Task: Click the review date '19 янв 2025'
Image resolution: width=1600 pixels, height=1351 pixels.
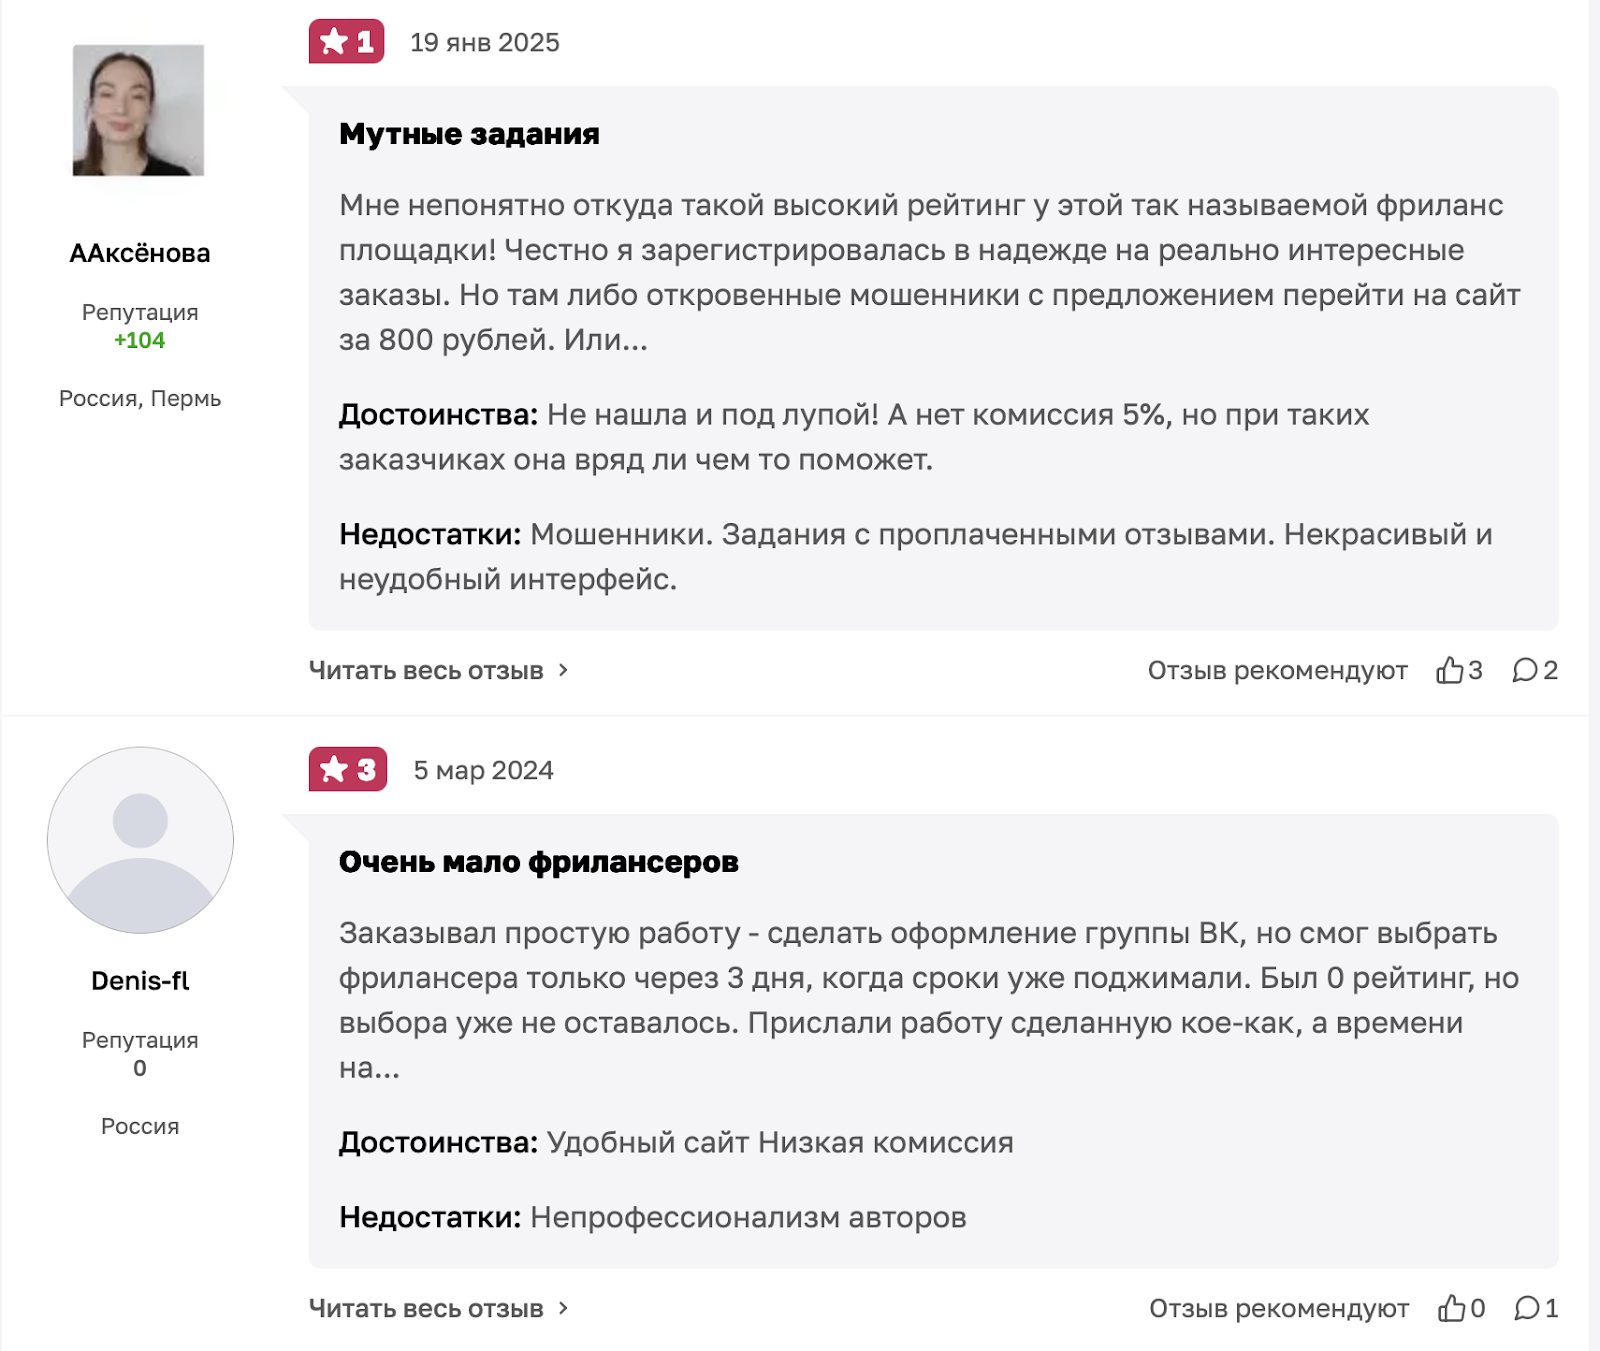Action: 486,41
